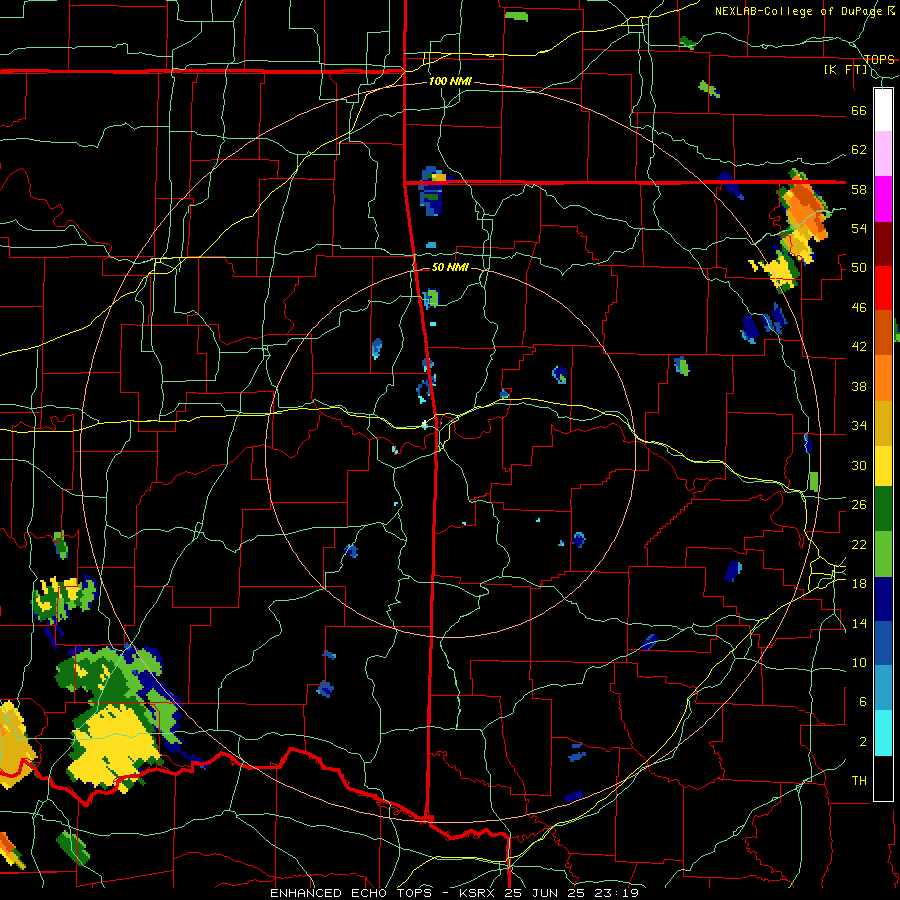Click the legend value '58'

[859, 189]
